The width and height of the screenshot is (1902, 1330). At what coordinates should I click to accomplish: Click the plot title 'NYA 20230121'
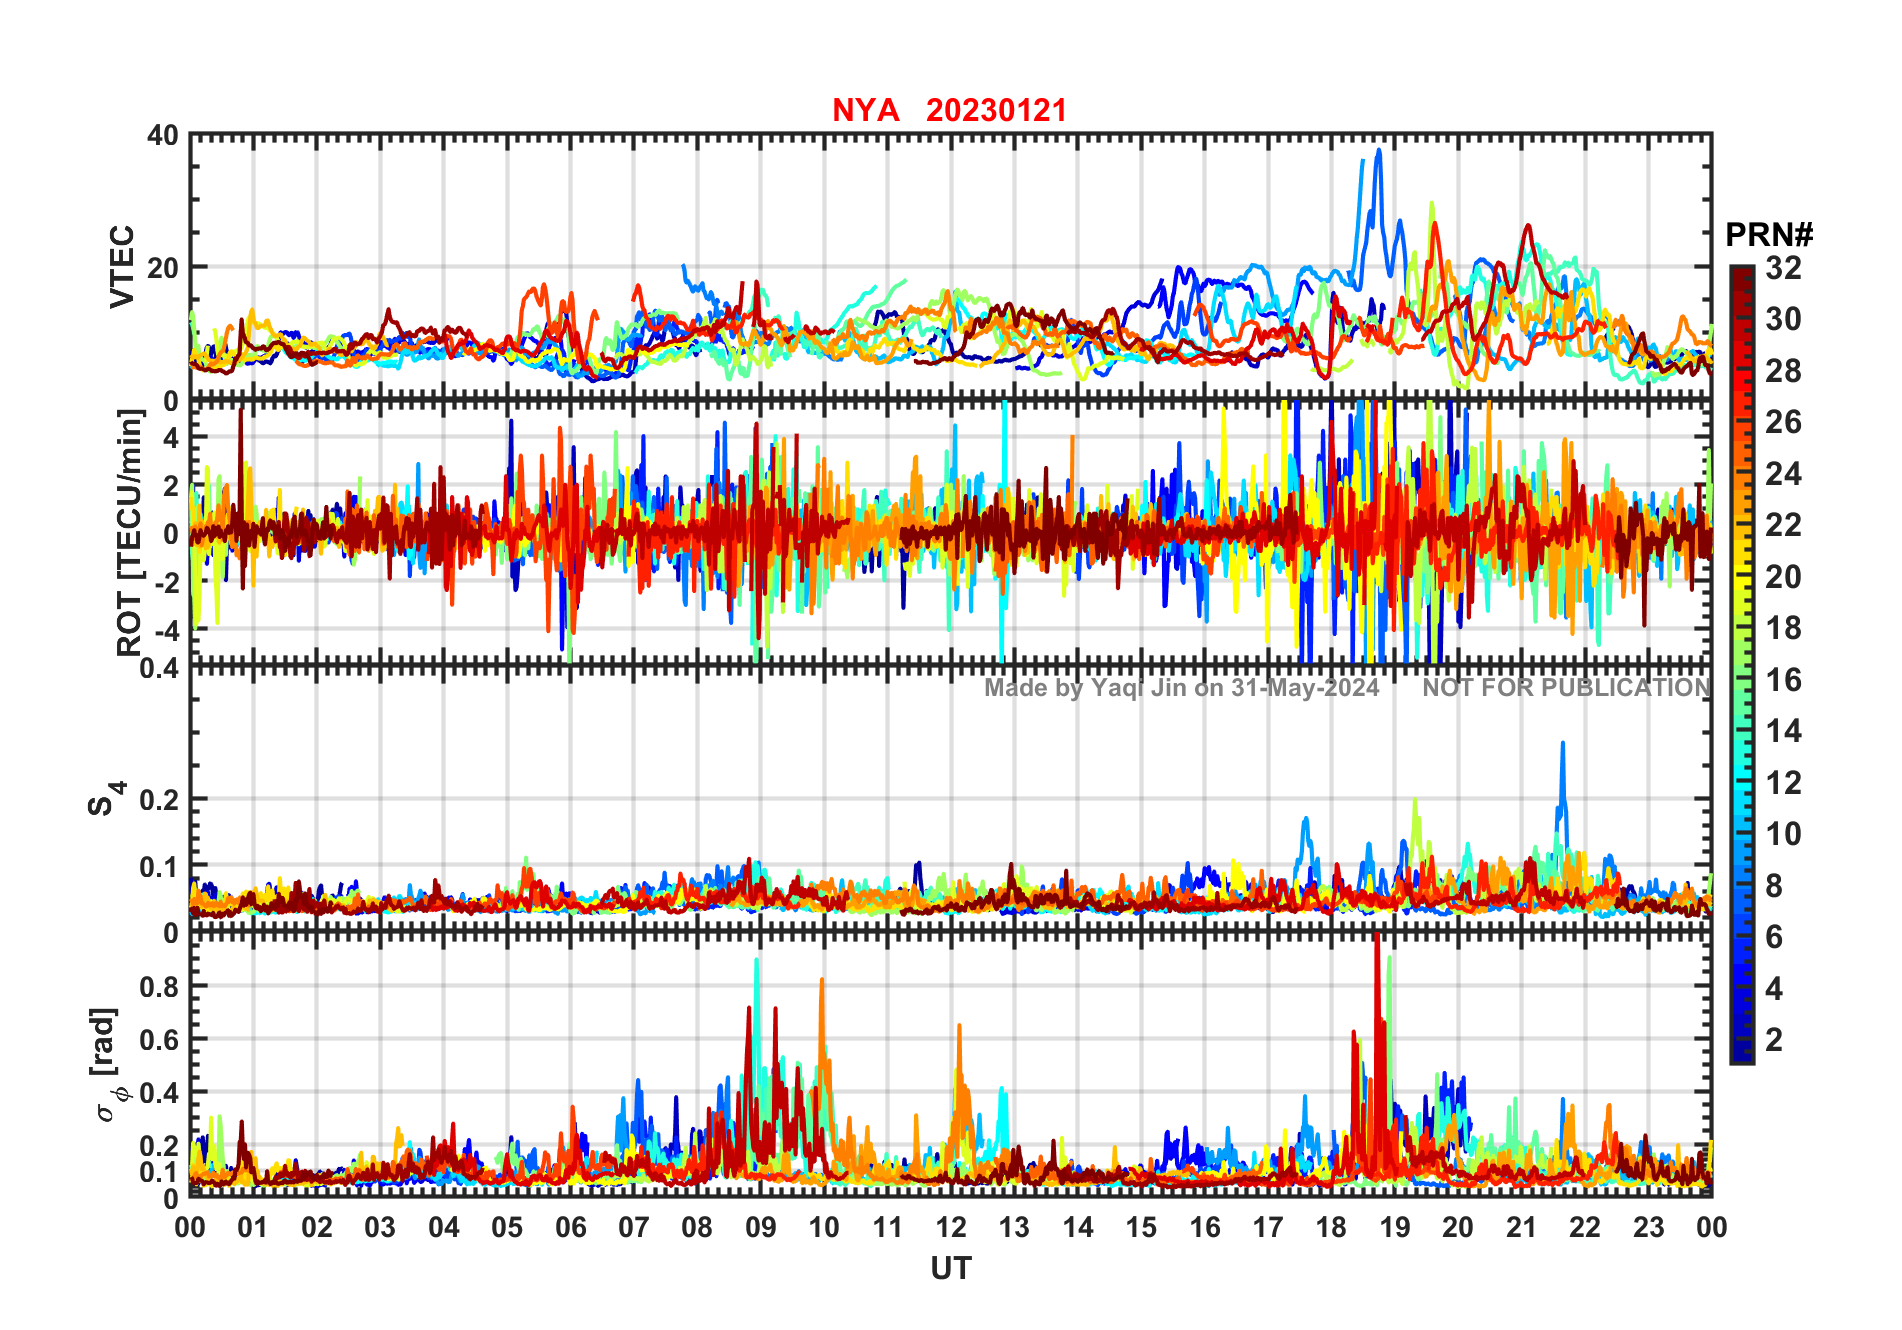[949, 110]
